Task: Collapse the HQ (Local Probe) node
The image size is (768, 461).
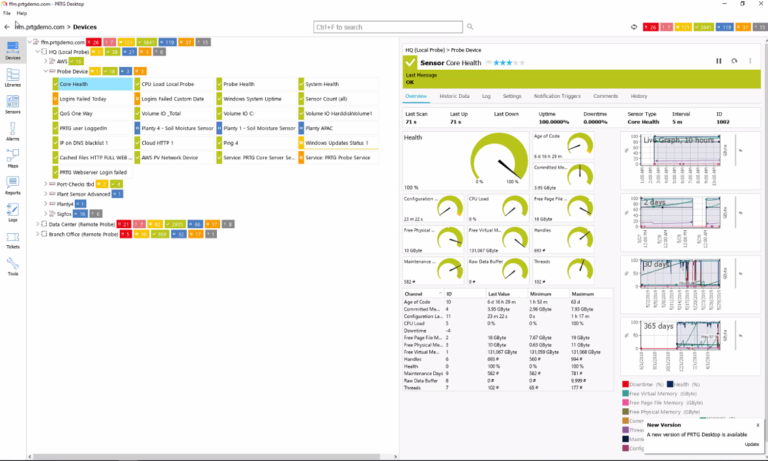Action: (x=38, y=51)
